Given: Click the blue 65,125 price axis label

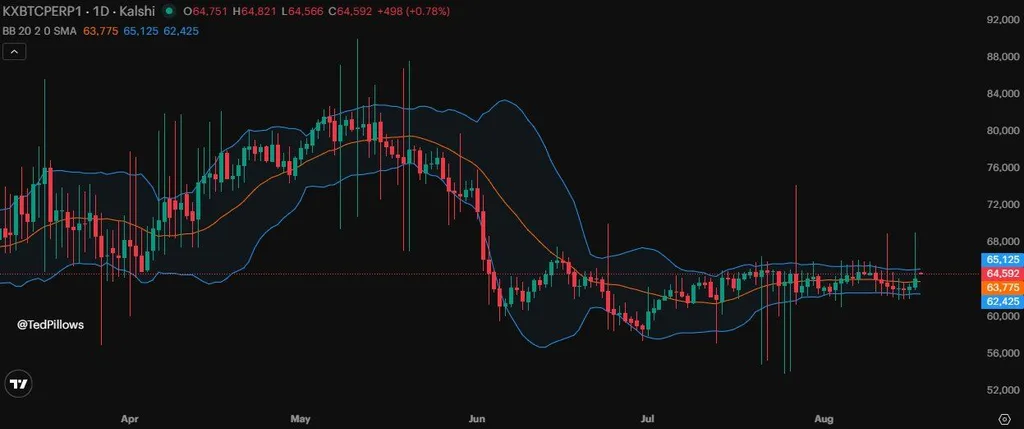Looking at the screenshot, I should coord(1002,259).
